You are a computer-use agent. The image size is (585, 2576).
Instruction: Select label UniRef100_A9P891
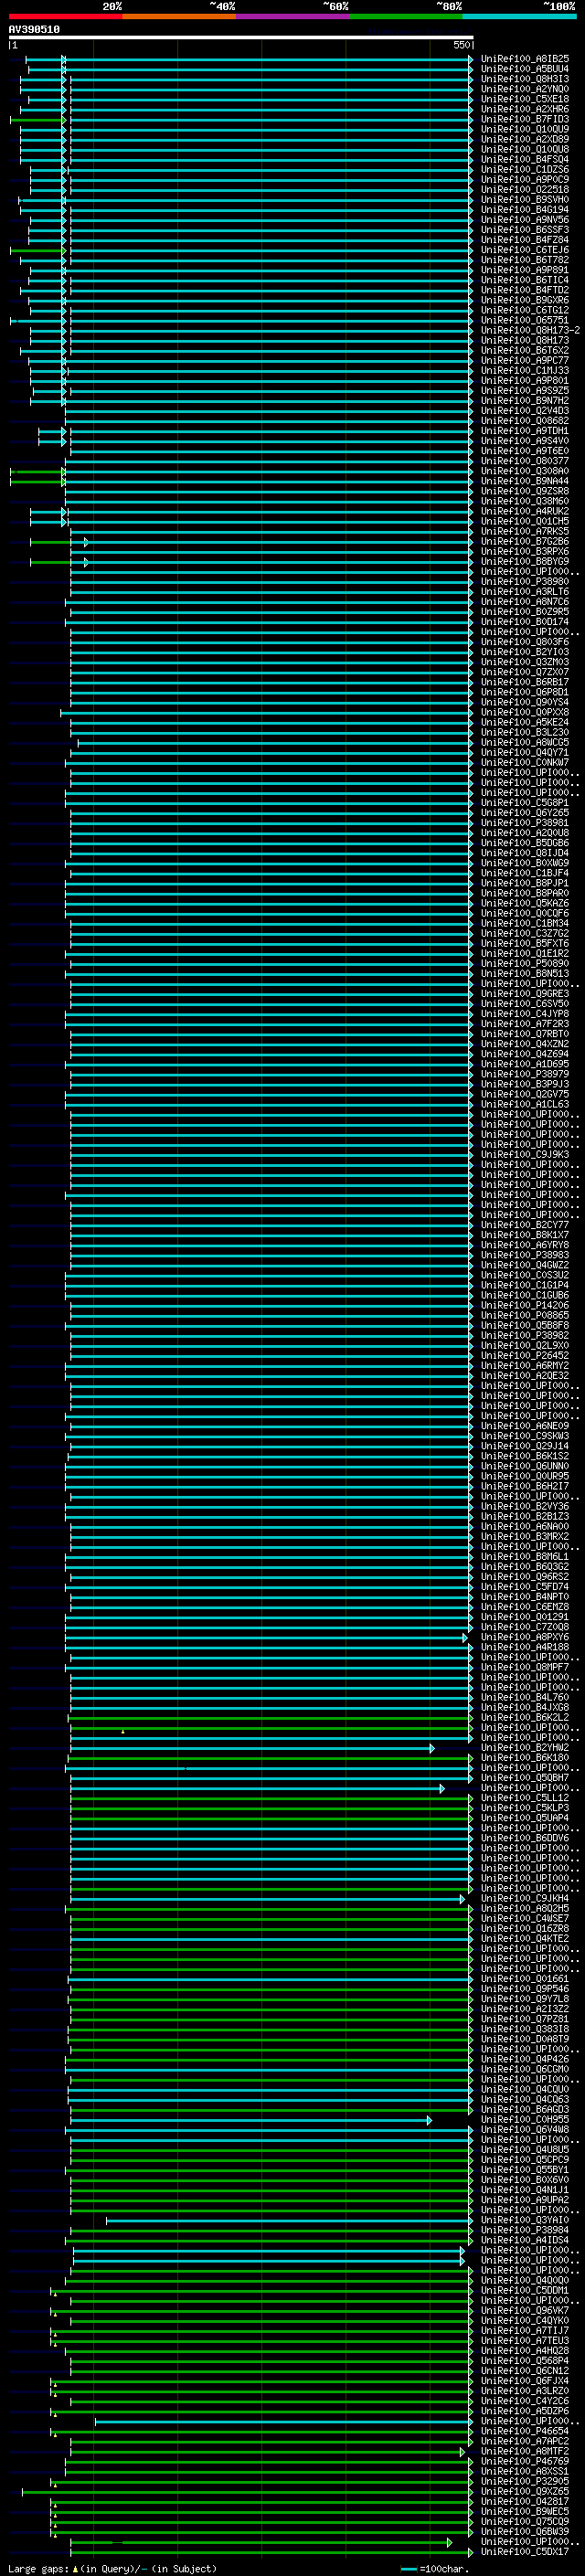pos(525,270)
